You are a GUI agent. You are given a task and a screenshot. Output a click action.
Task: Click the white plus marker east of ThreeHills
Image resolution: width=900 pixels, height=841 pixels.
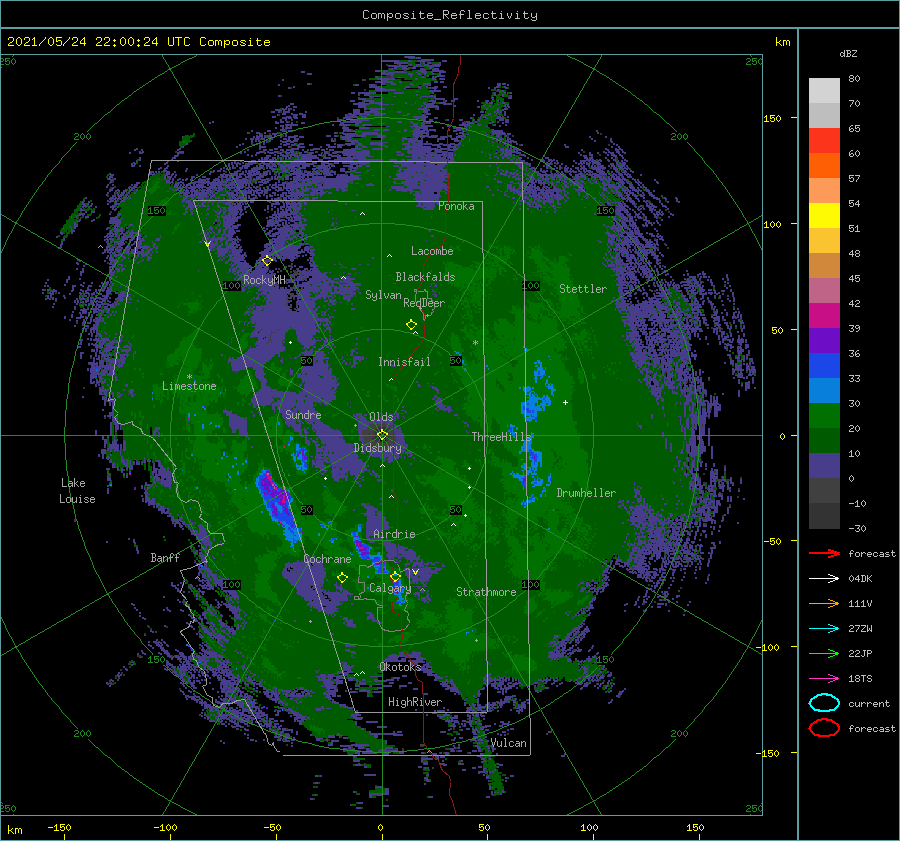(565, 402)
